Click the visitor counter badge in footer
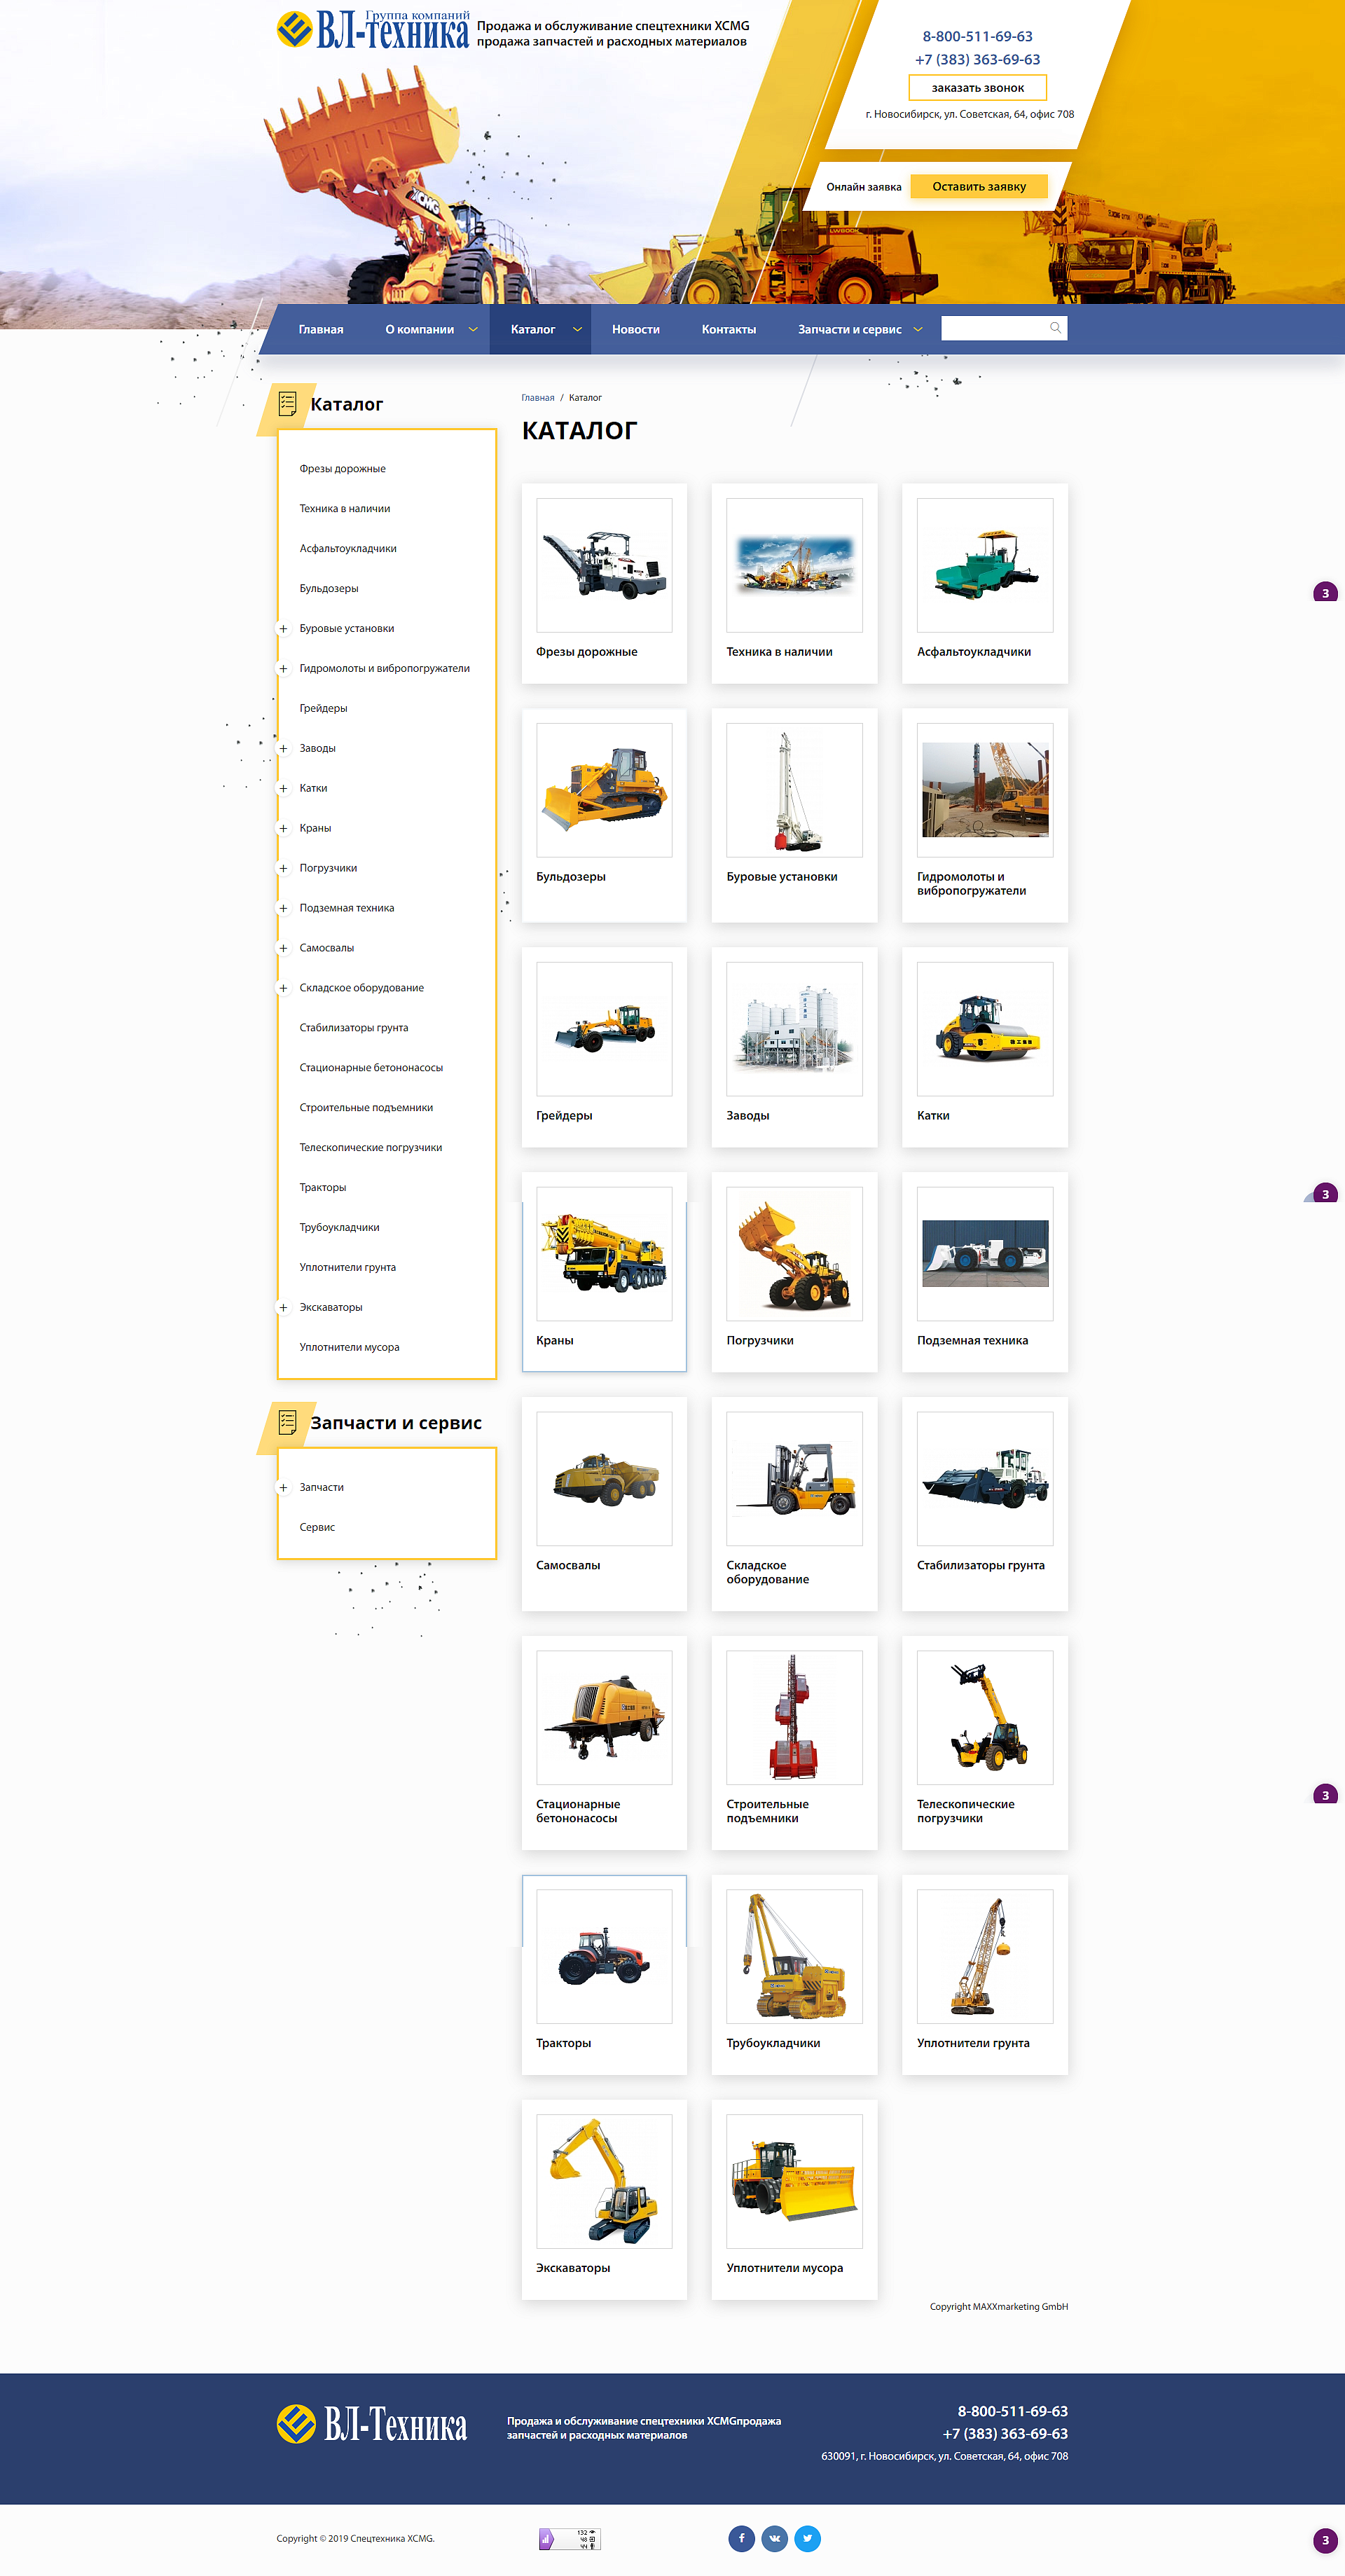 point(569,2538)
